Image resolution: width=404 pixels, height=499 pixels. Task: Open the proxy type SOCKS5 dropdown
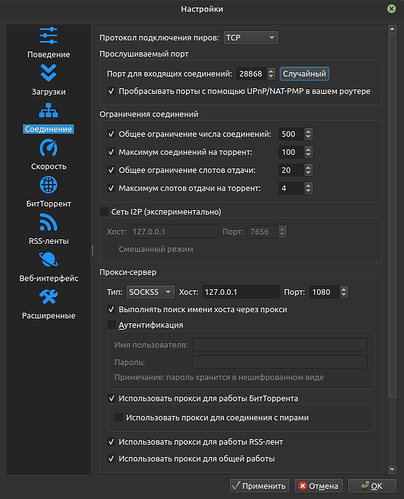pyautogui.click(x=151, y=292)
